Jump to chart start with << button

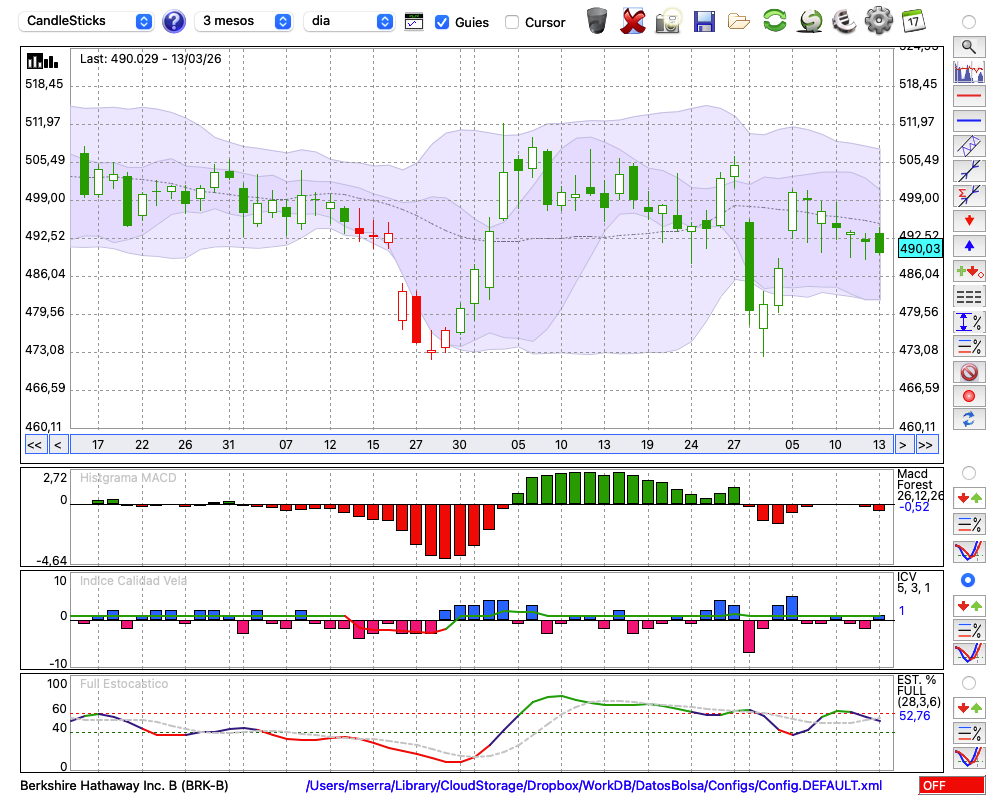pos(34,445)
